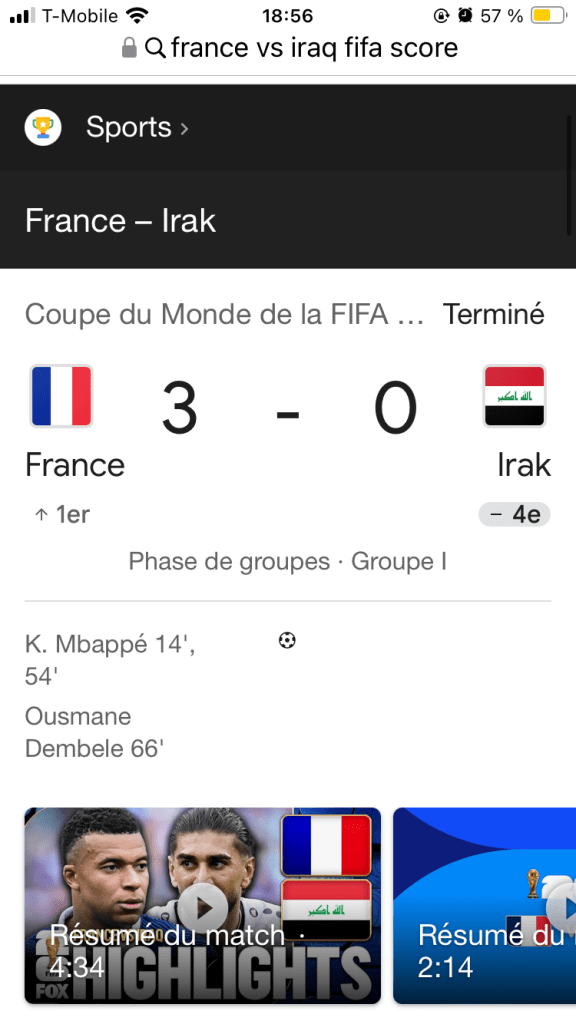Tap the 3 - 0 match score
The height and width of the screenshot is (1024, 576).
(288, 409)
